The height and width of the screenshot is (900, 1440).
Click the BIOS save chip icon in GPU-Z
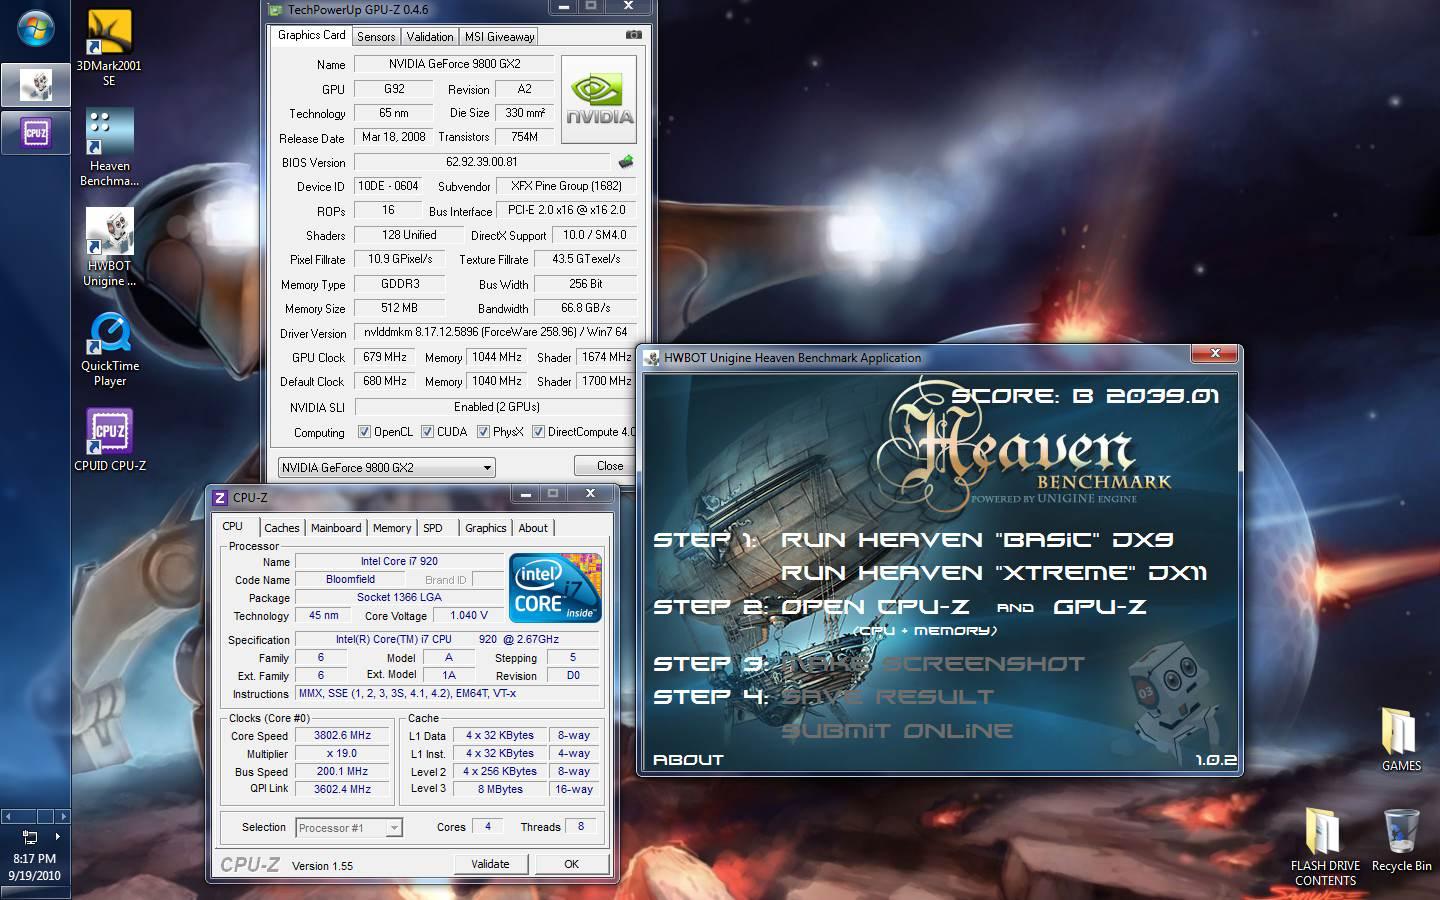pyautogui.click(x=626, y=161)
